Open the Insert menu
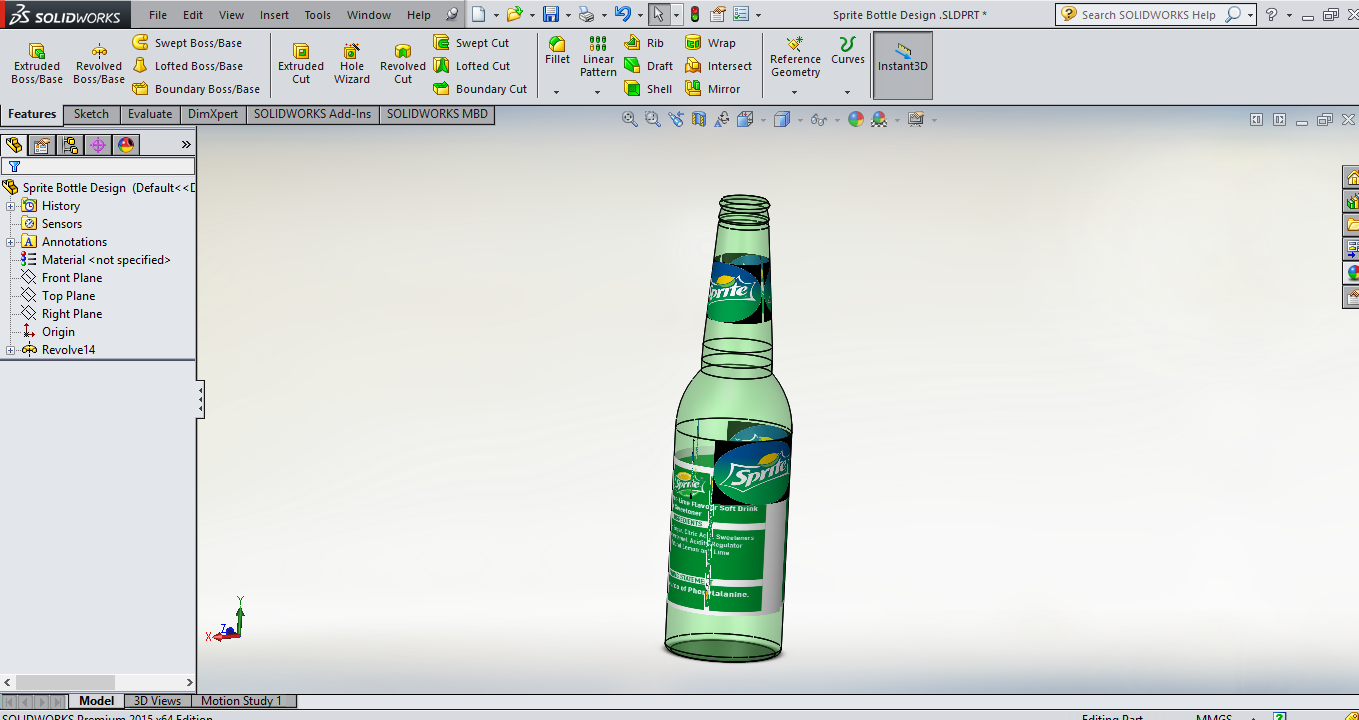 pyautogui.click(x=274, y=15)
